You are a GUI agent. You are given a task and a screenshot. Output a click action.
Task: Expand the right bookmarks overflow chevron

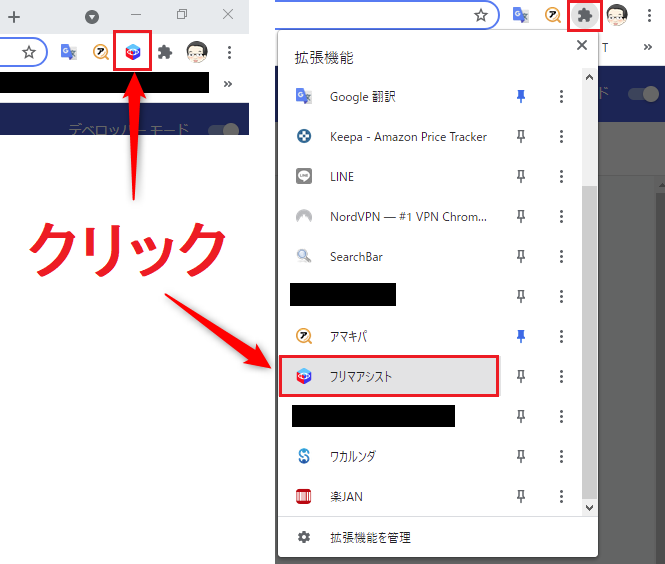(648, 47)
